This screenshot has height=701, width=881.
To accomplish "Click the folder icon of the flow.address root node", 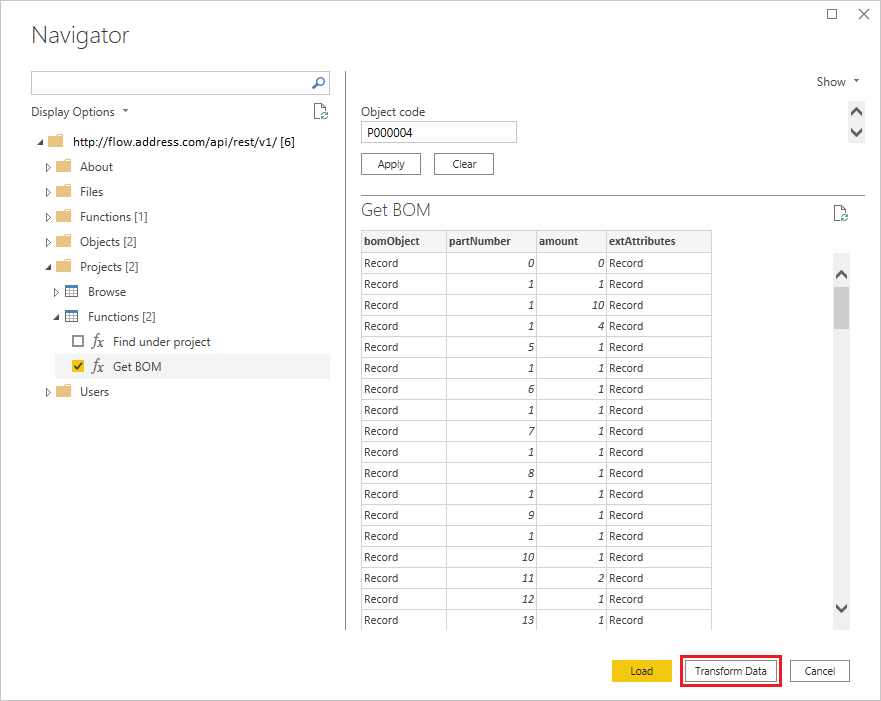I will pos(55,141).
